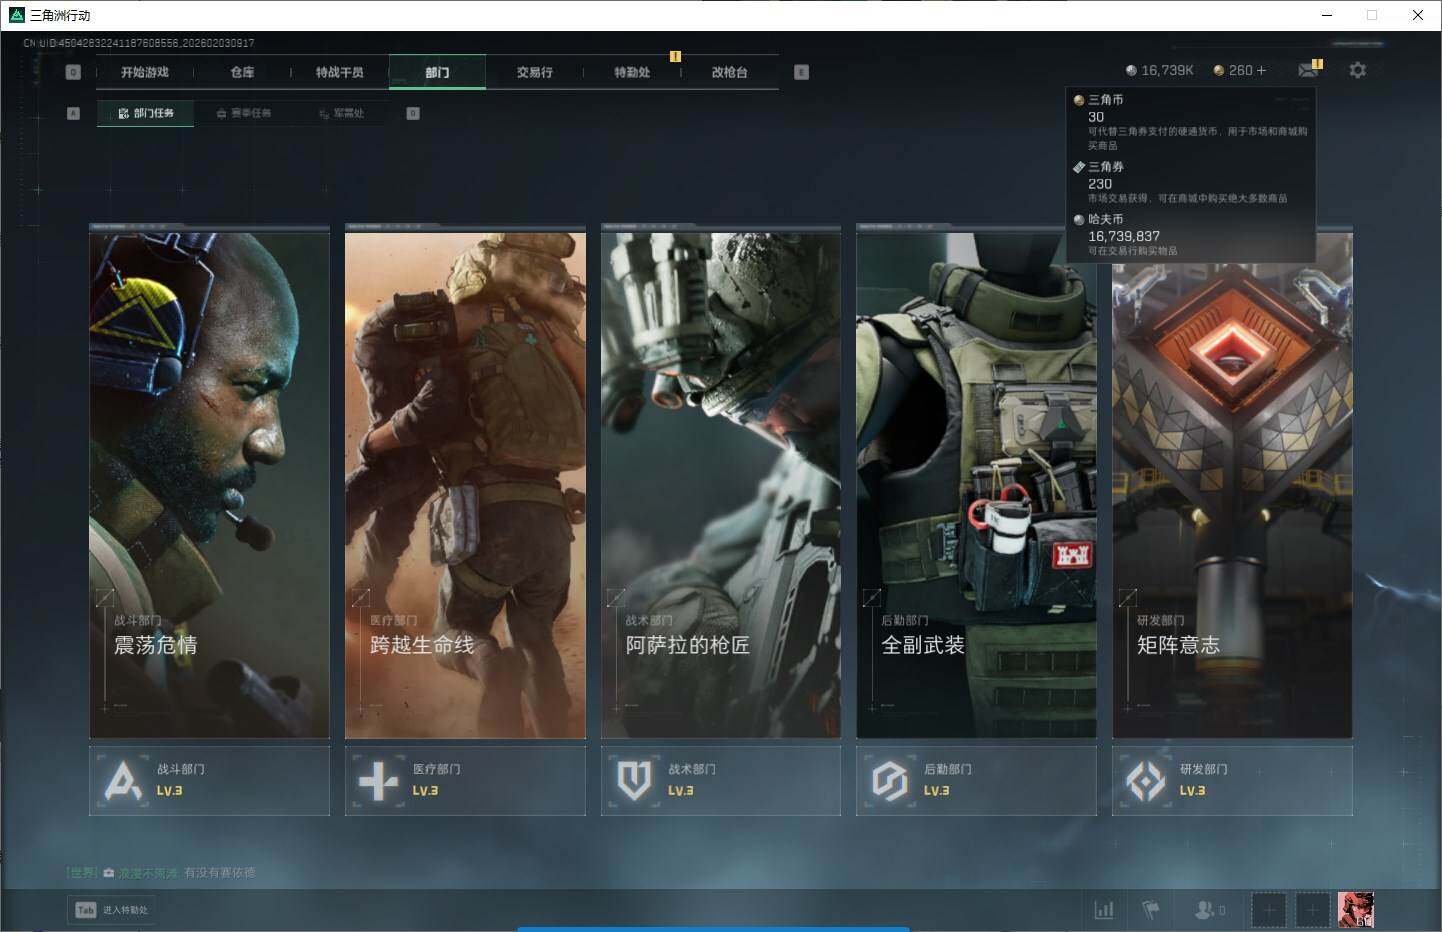The width and height of the screenshot is (1442, 932).
Task: Switch to the 仓库 tab
Action: (242, 72)
